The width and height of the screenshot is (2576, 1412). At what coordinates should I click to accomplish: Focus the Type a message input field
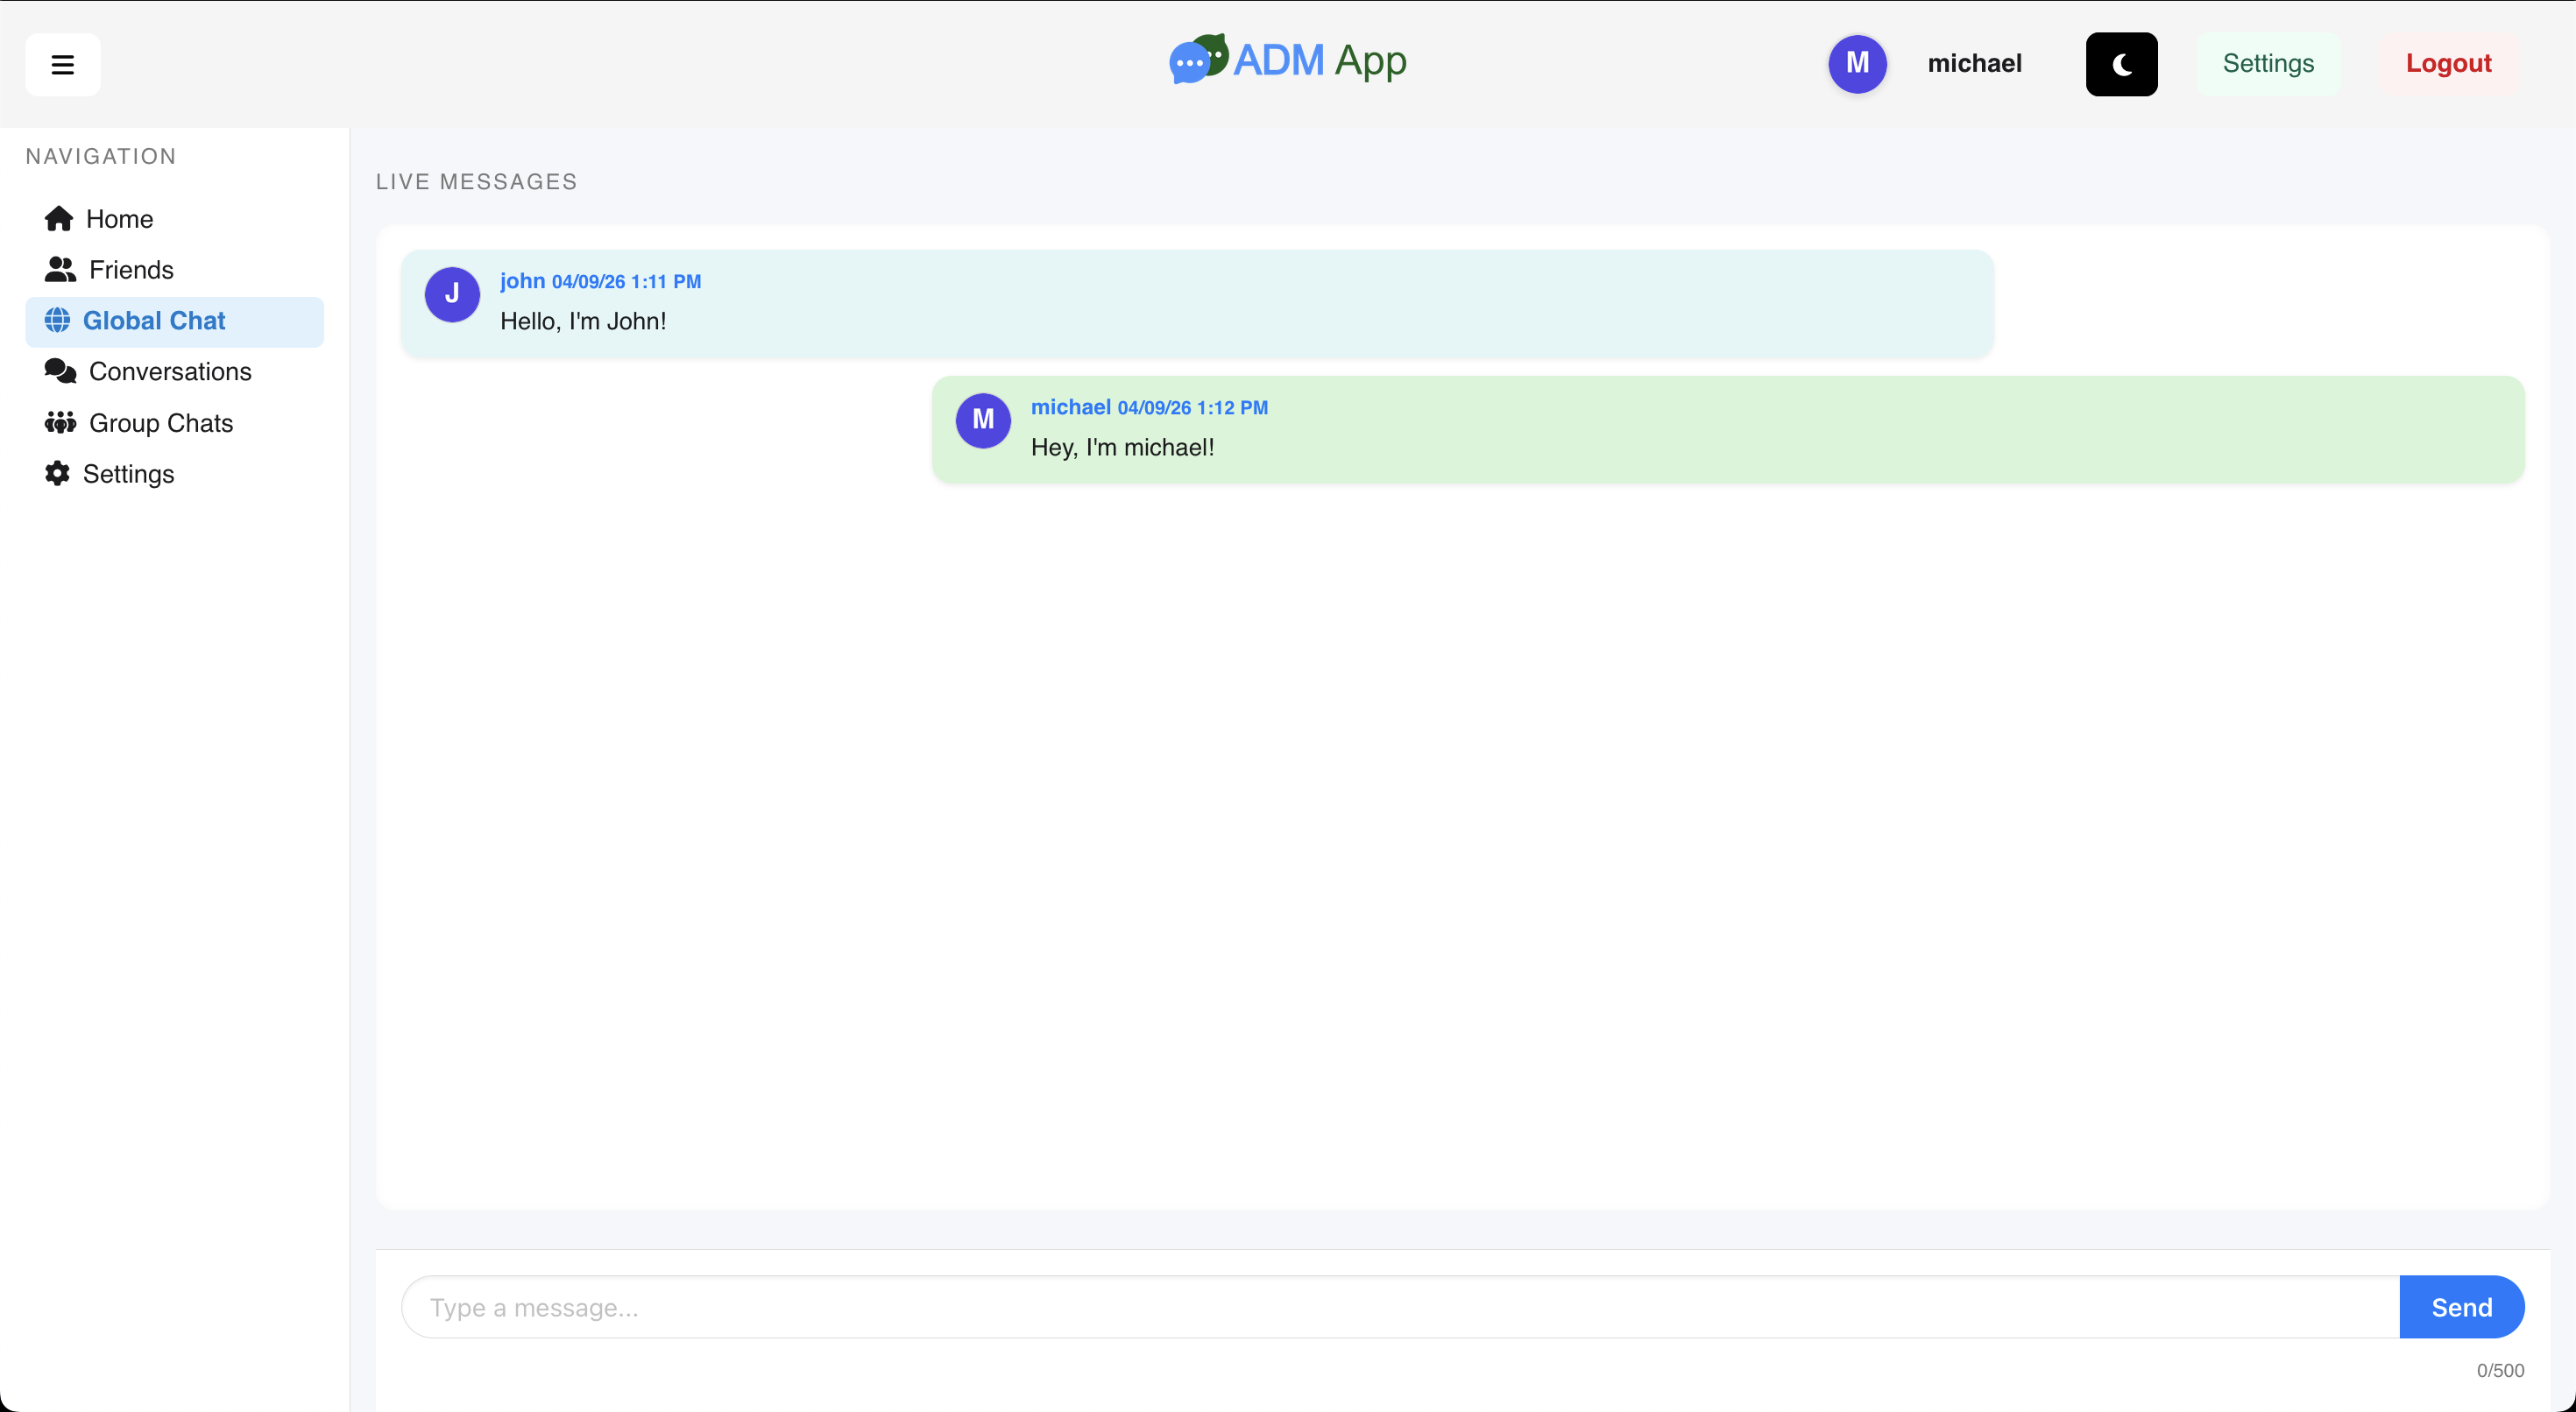point(1400,1307)
